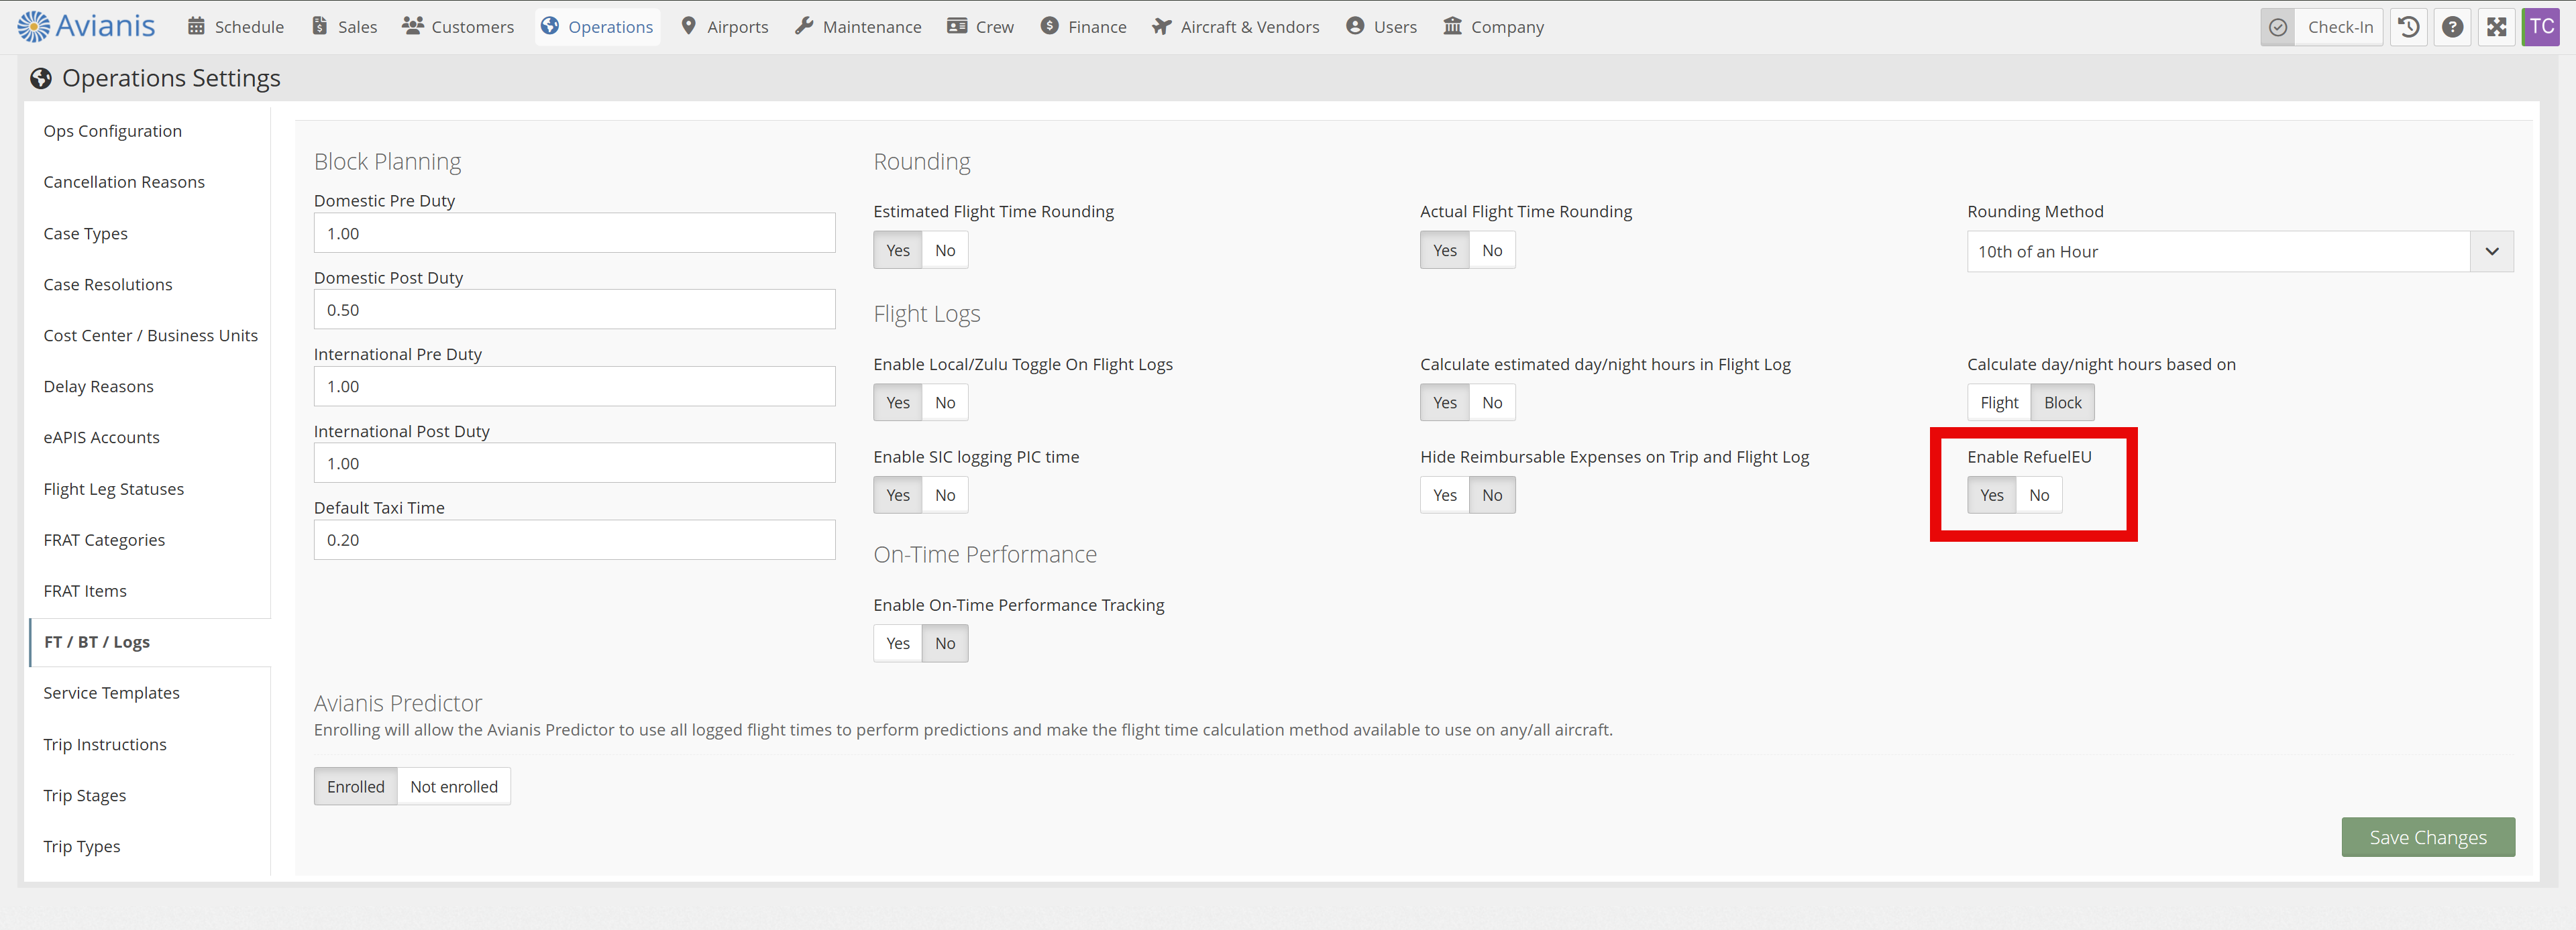Click the Default Taxi Time field
Viewport: 2576px width, 930px height.
click(574, 540)
